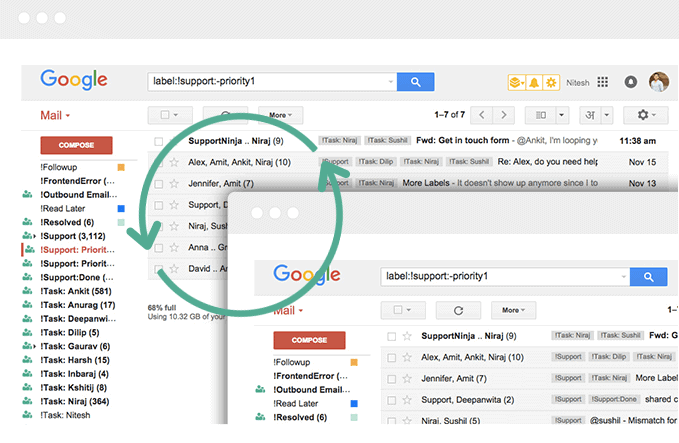Toggle the select-all checkbox in back window toolbar
The image size is (679, 443).
coord(165,115)
